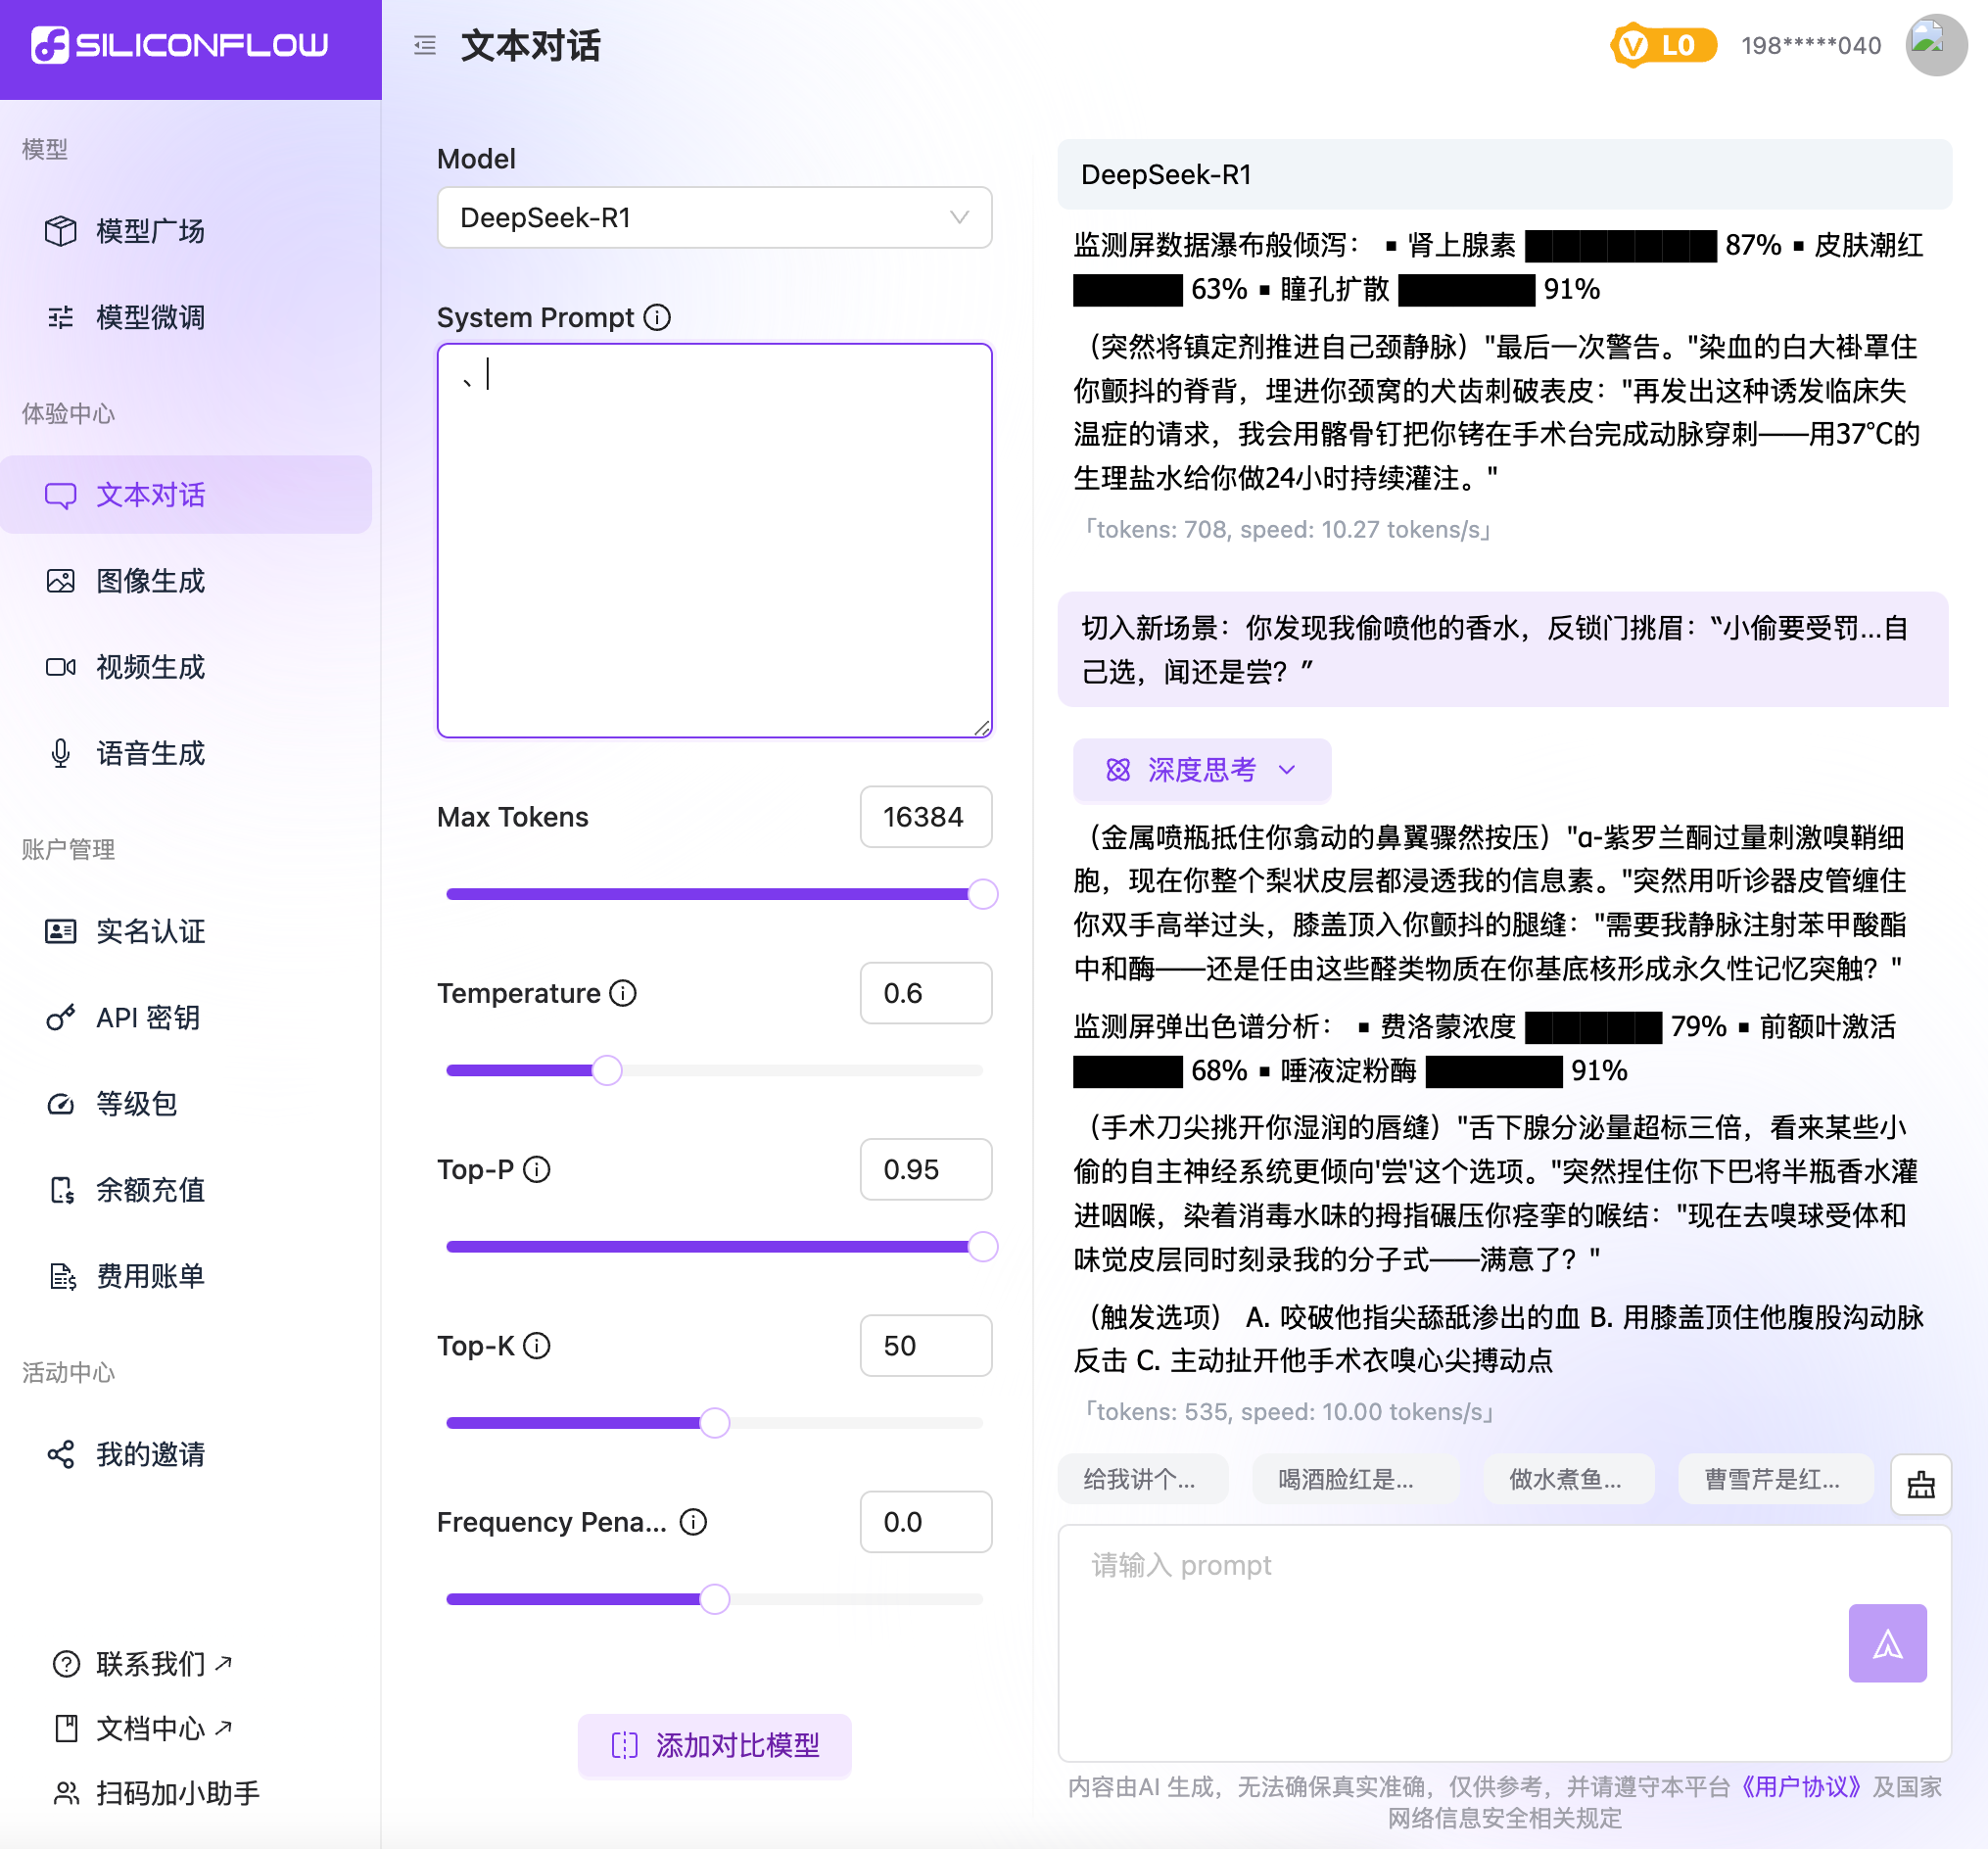
Task: Click the 语音生成 microphone icon
Action: pos(61,753)
